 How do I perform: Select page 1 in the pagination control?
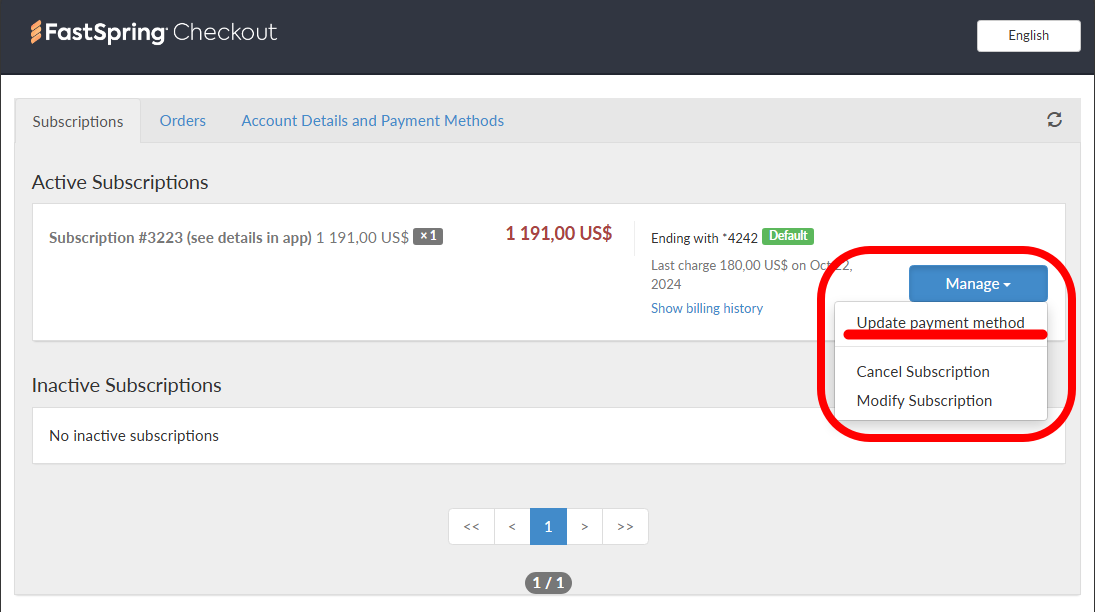[548, 526]
